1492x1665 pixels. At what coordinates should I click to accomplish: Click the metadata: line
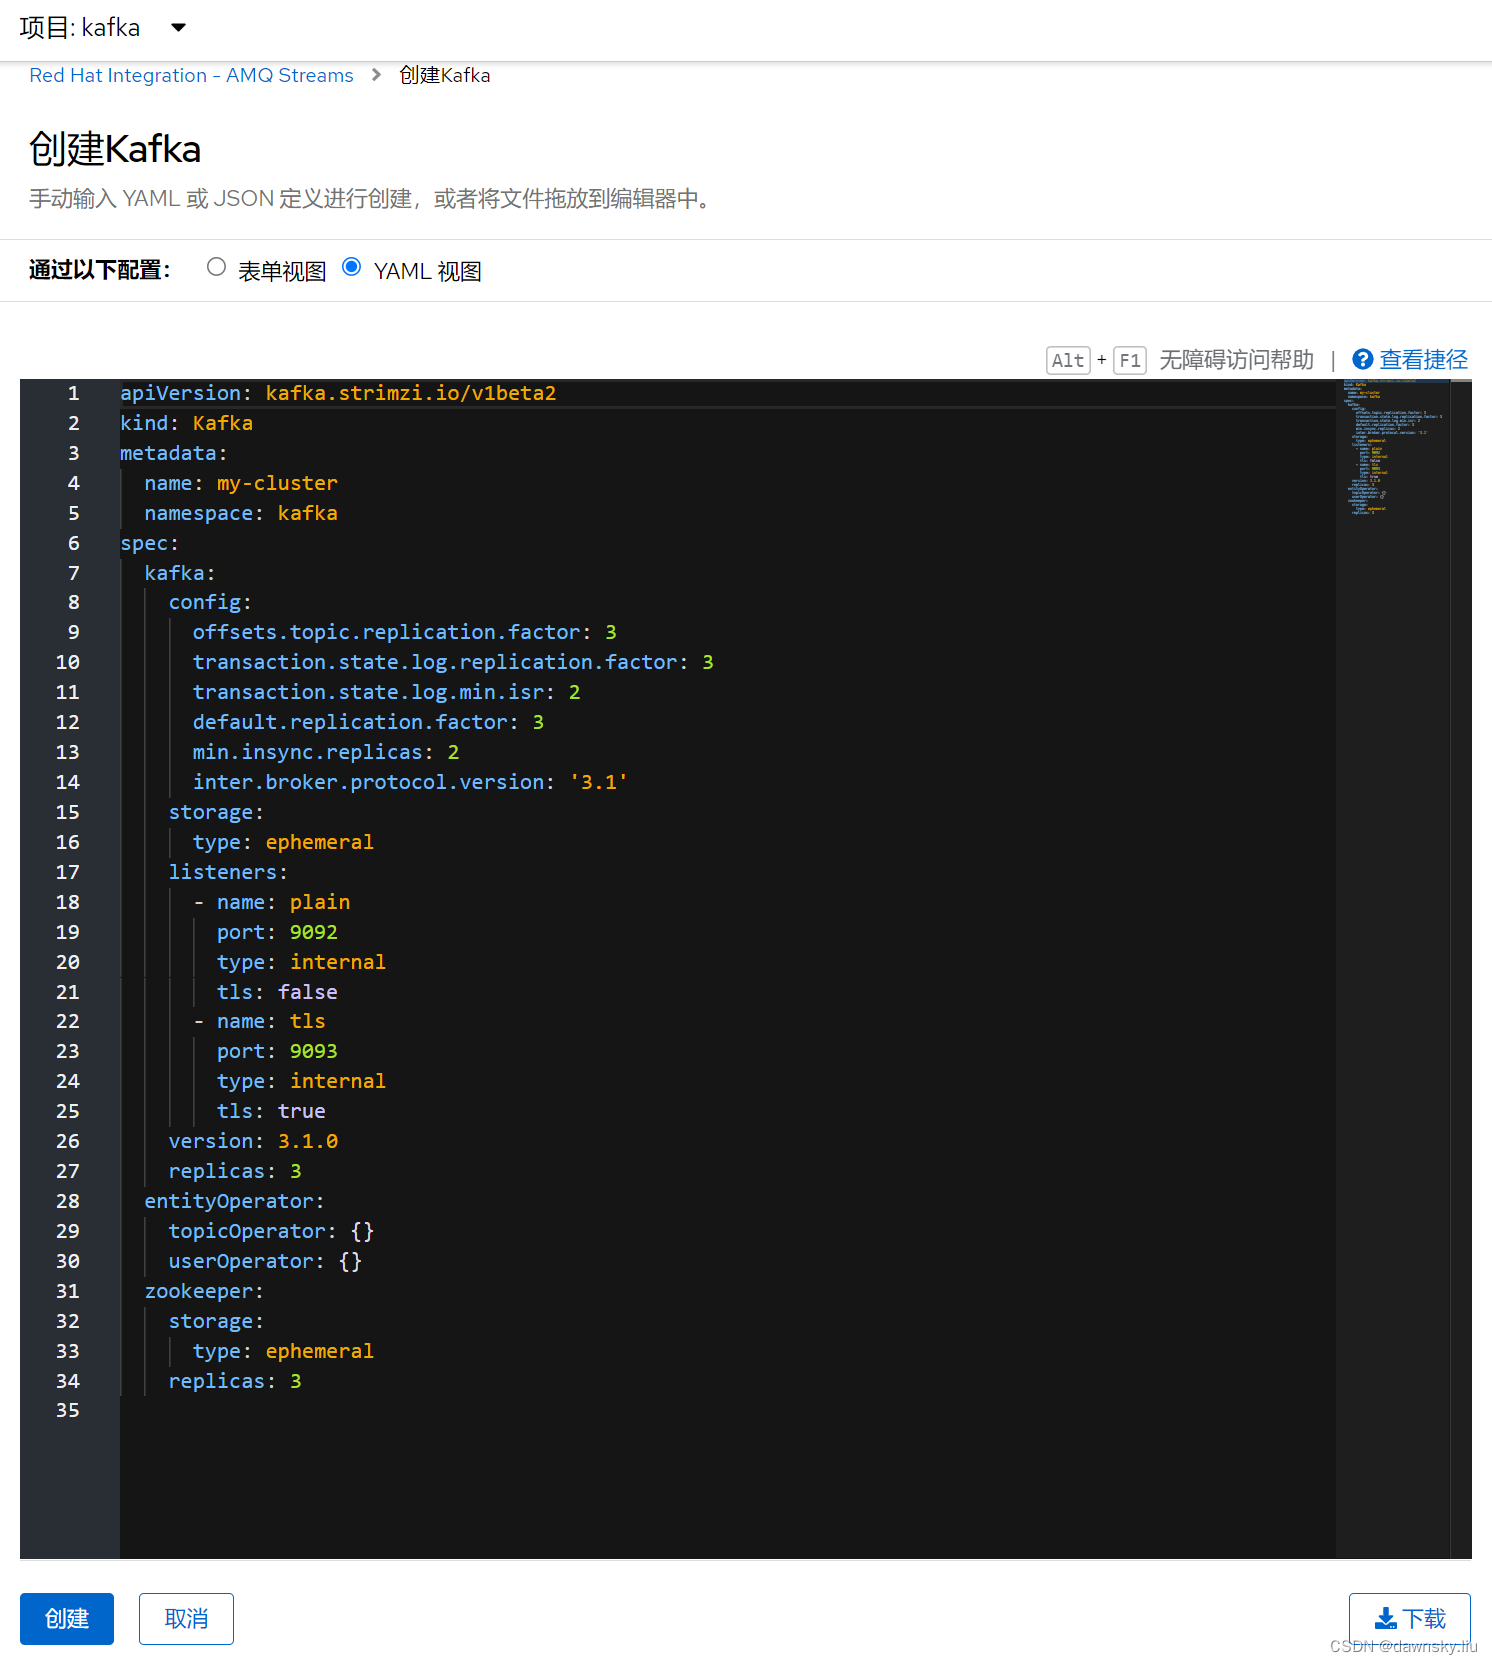(174, 453)
